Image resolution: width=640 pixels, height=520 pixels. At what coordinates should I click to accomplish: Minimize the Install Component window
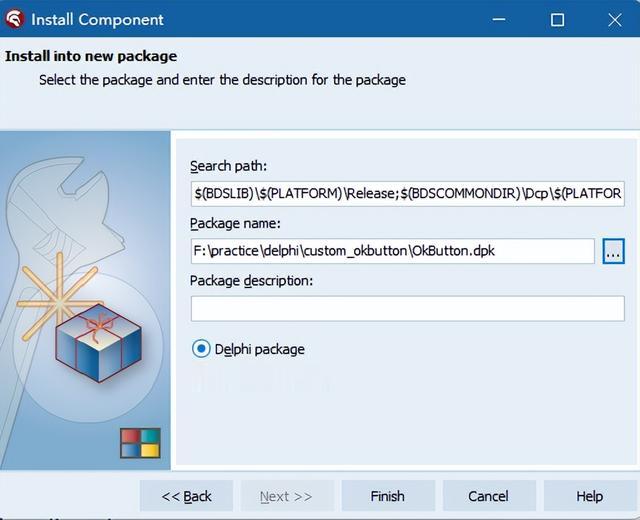point(499,19)
